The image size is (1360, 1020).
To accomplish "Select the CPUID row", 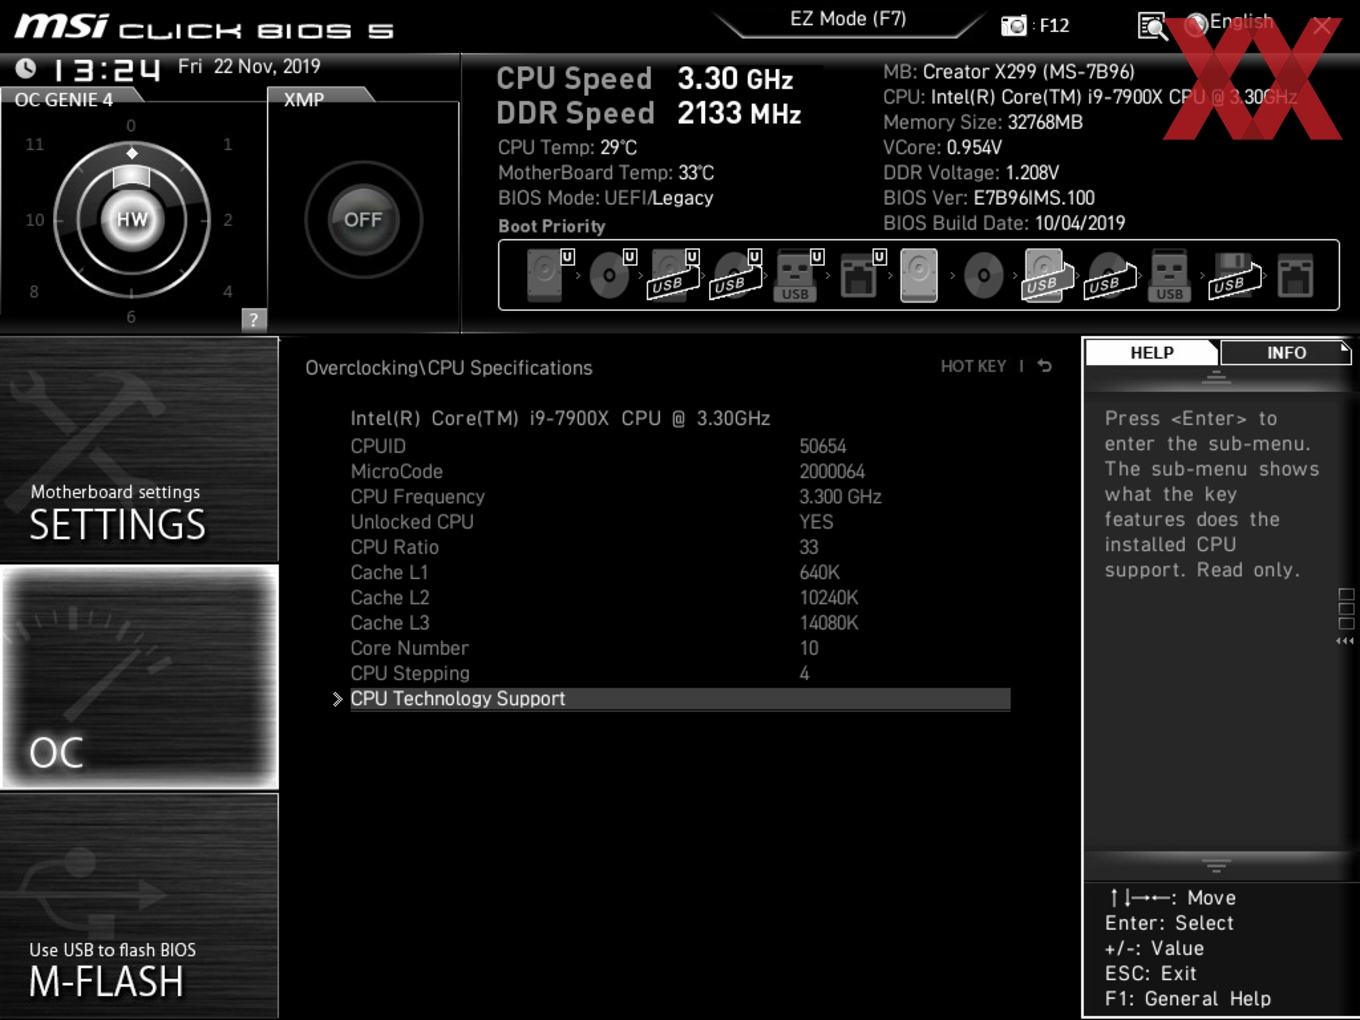I will coord(680,446).
